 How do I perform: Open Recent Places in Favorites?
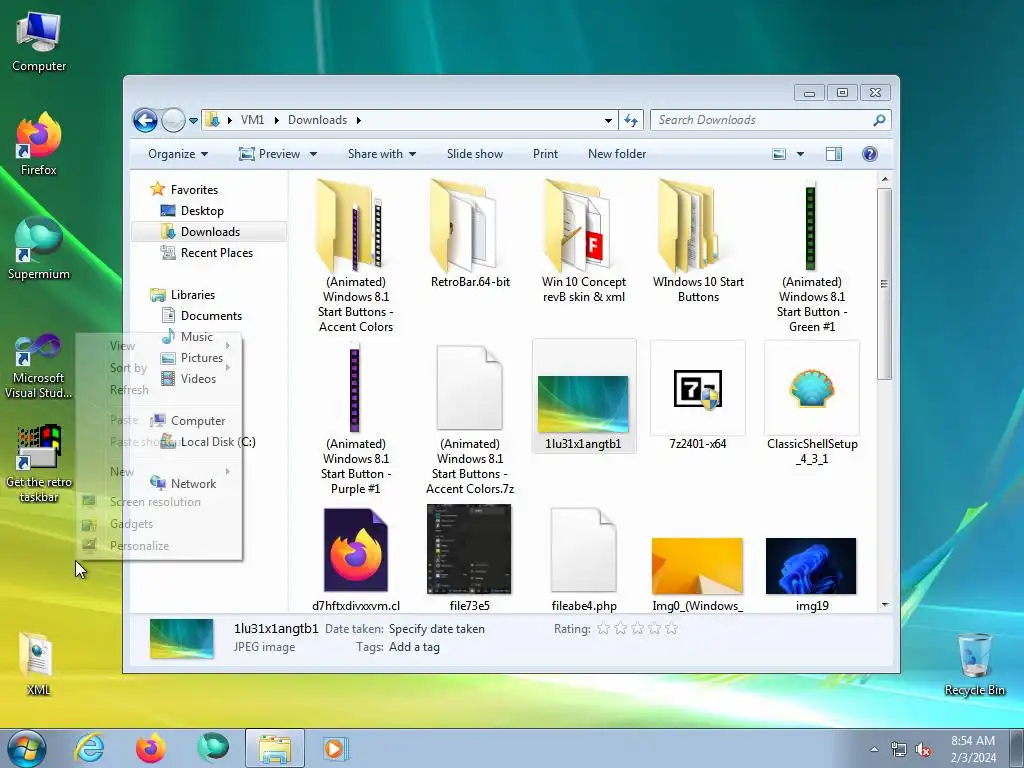pos(207,253)
